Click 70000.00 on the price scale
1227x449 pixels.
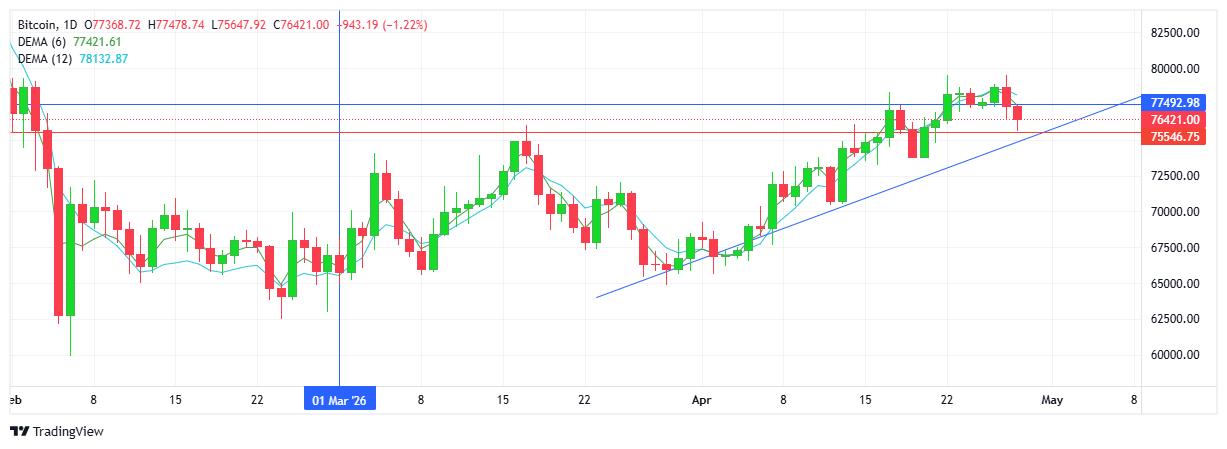pos(1175,212)
